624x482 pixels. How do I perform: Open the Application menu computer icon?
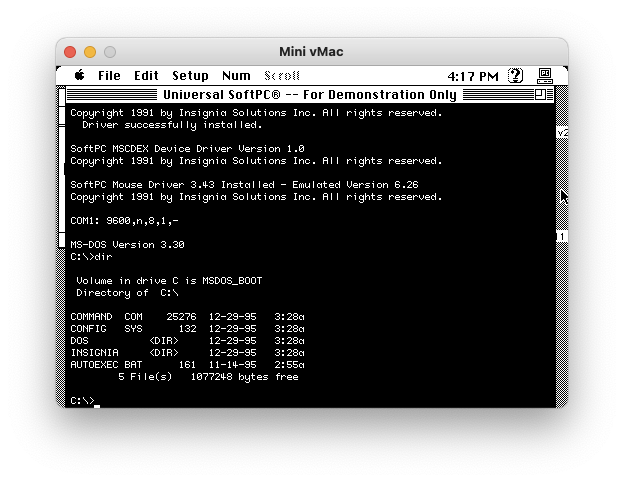(x=545, y=75)
